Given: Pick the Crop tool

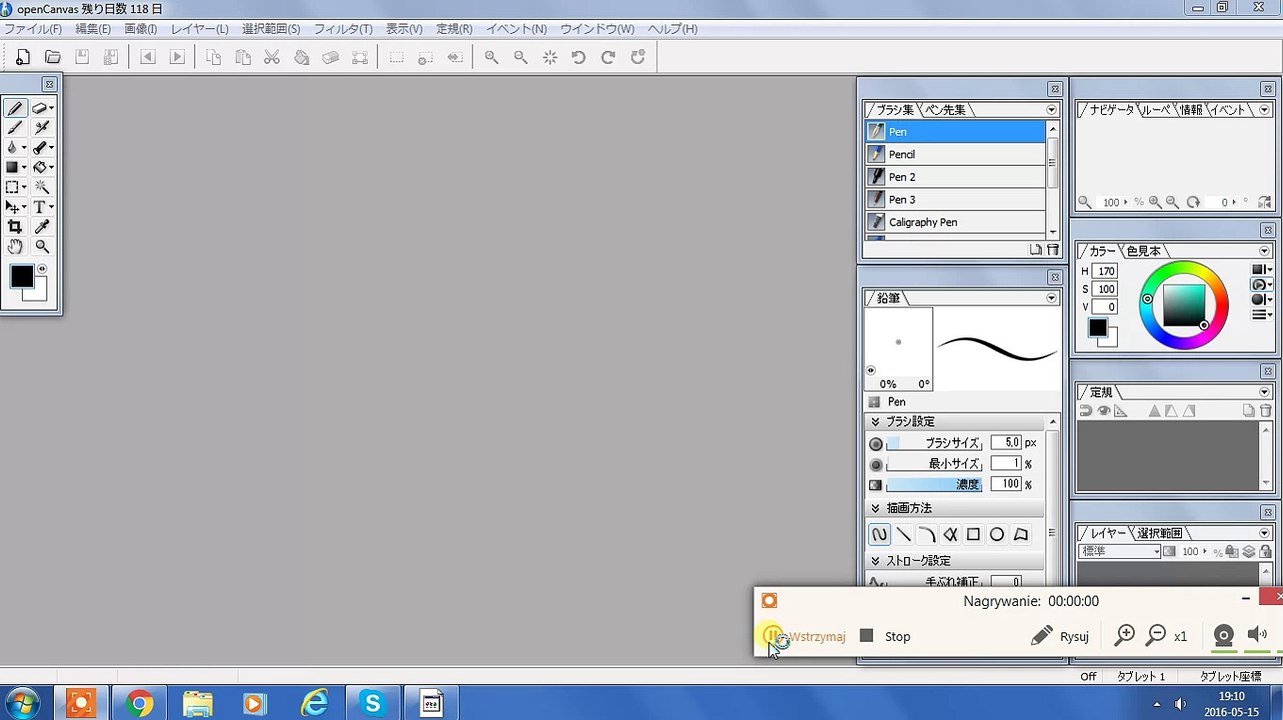Looking at the screenshot, I should click(x=14, y=227).
